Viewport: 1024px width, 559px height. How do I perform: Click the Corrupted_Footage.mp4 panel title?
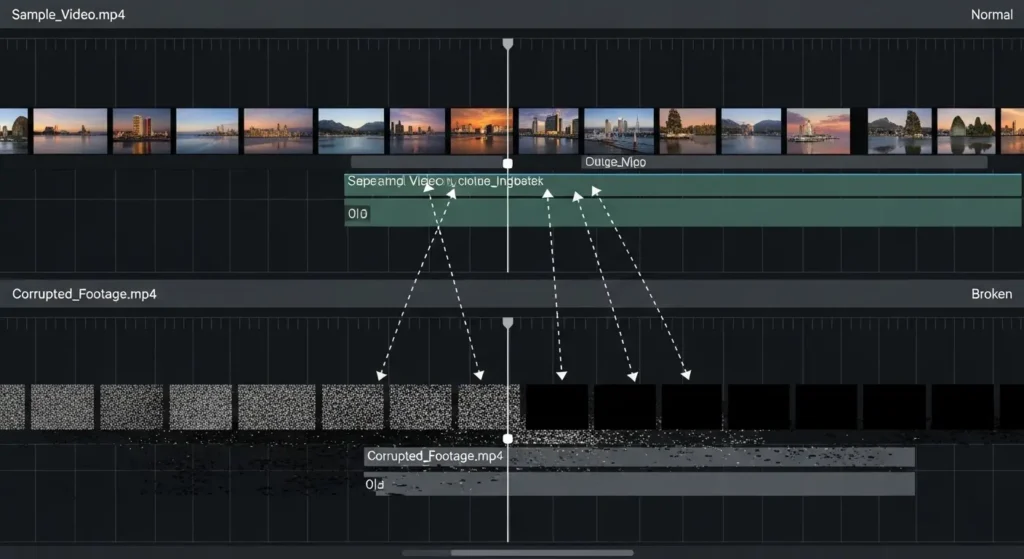tap(84, 294)
